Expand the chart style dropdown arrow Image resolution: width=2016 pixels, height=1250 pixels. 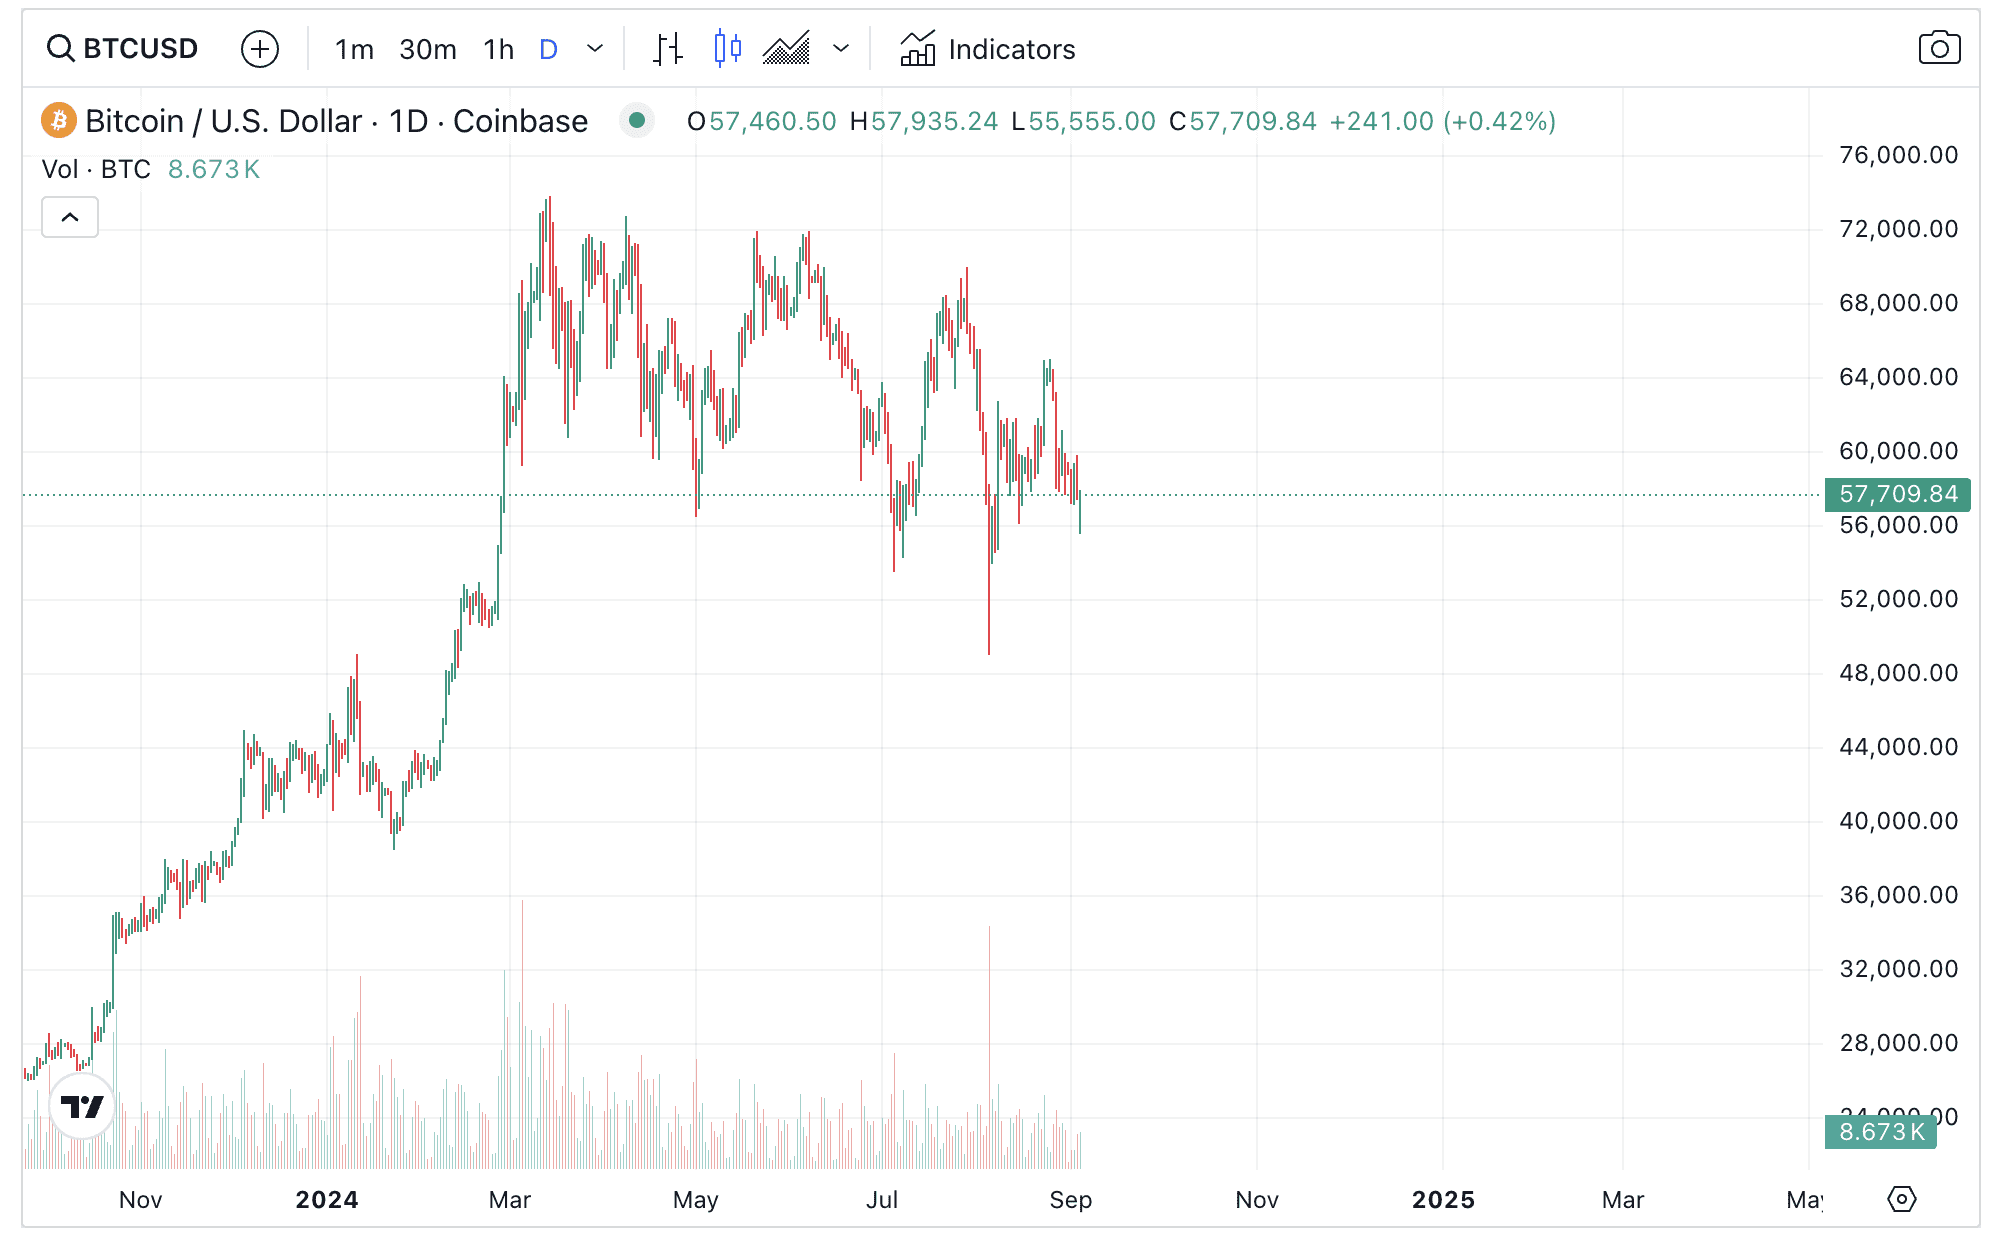[x=841, y=48]
